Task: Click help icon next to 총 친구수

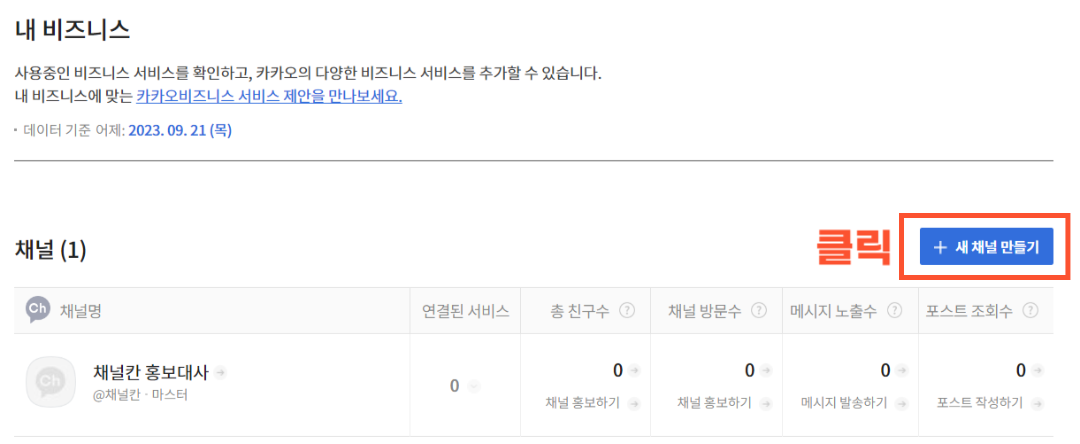Action: [627, 310]
